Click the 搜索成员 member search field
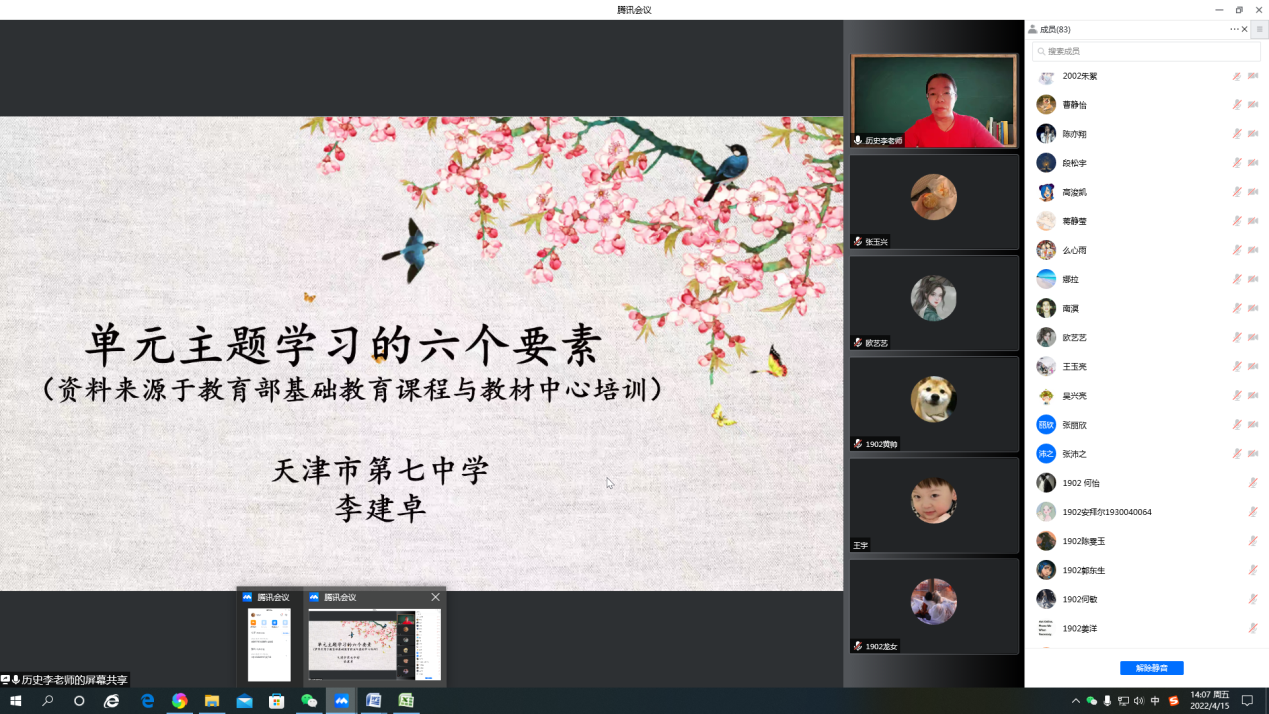Viewport: 1269px width, 714px height. tap(1146, 51)
